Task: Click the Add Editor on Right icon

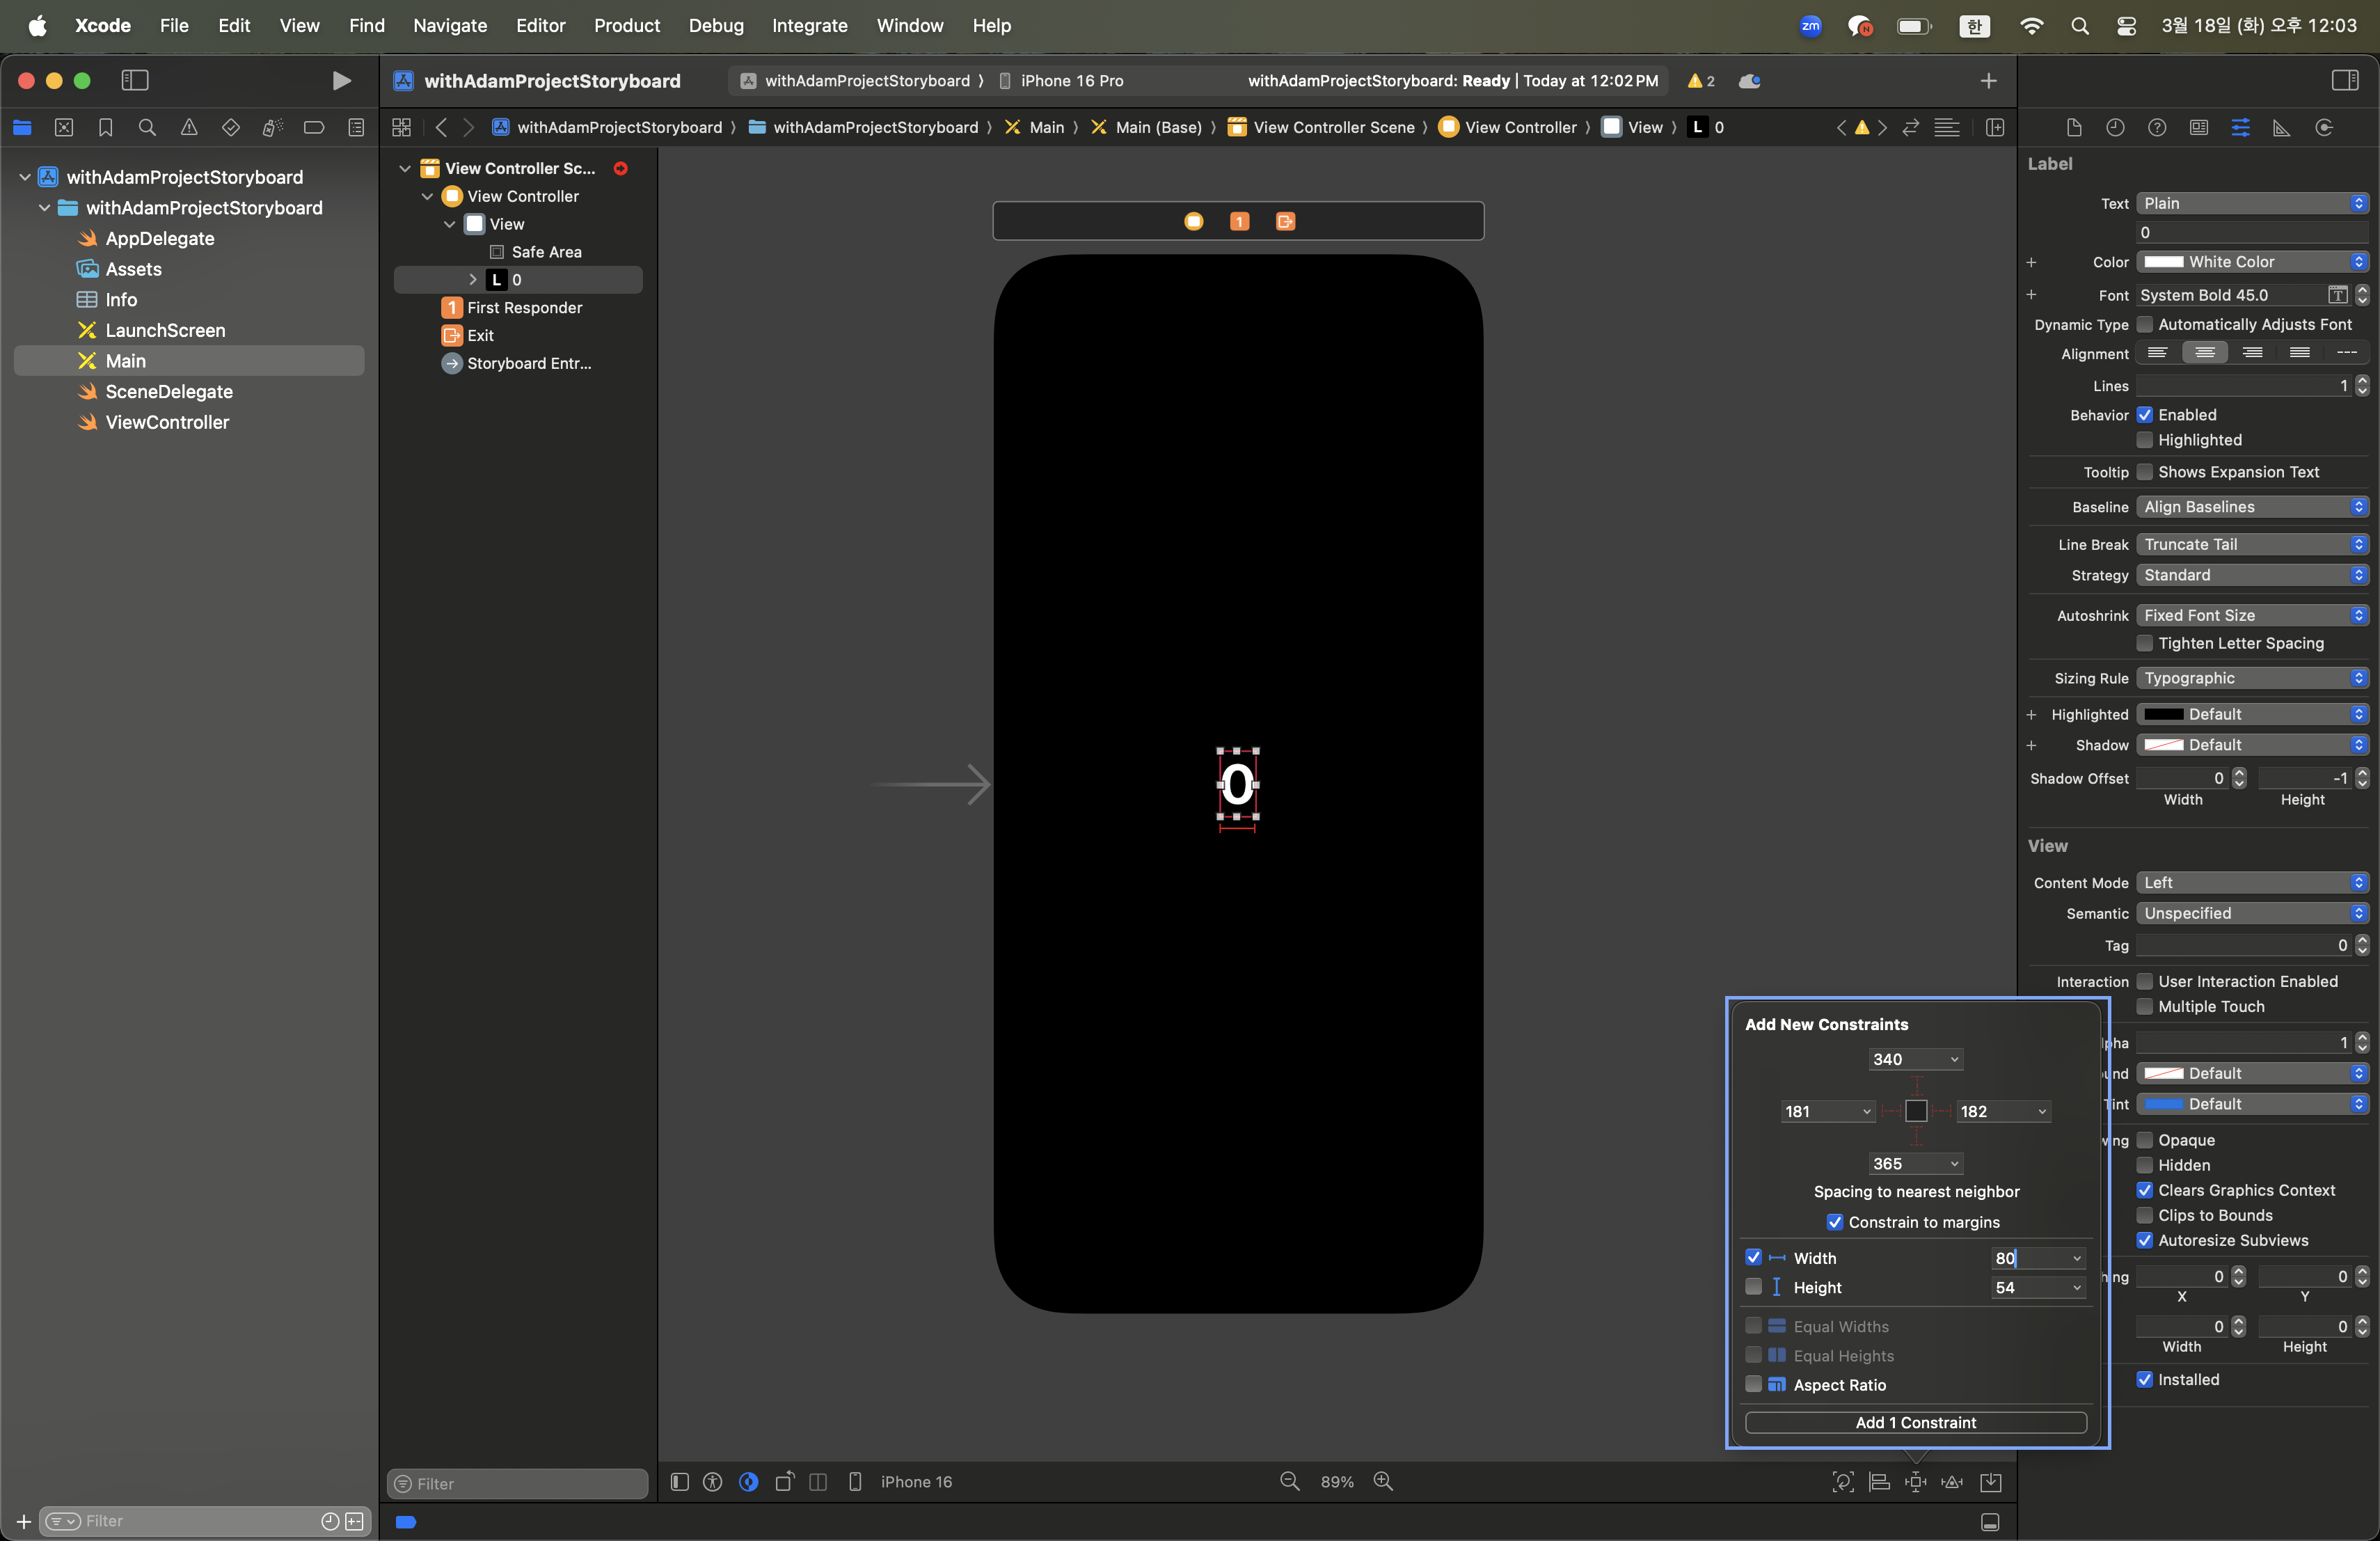Action: (1994, 127)
